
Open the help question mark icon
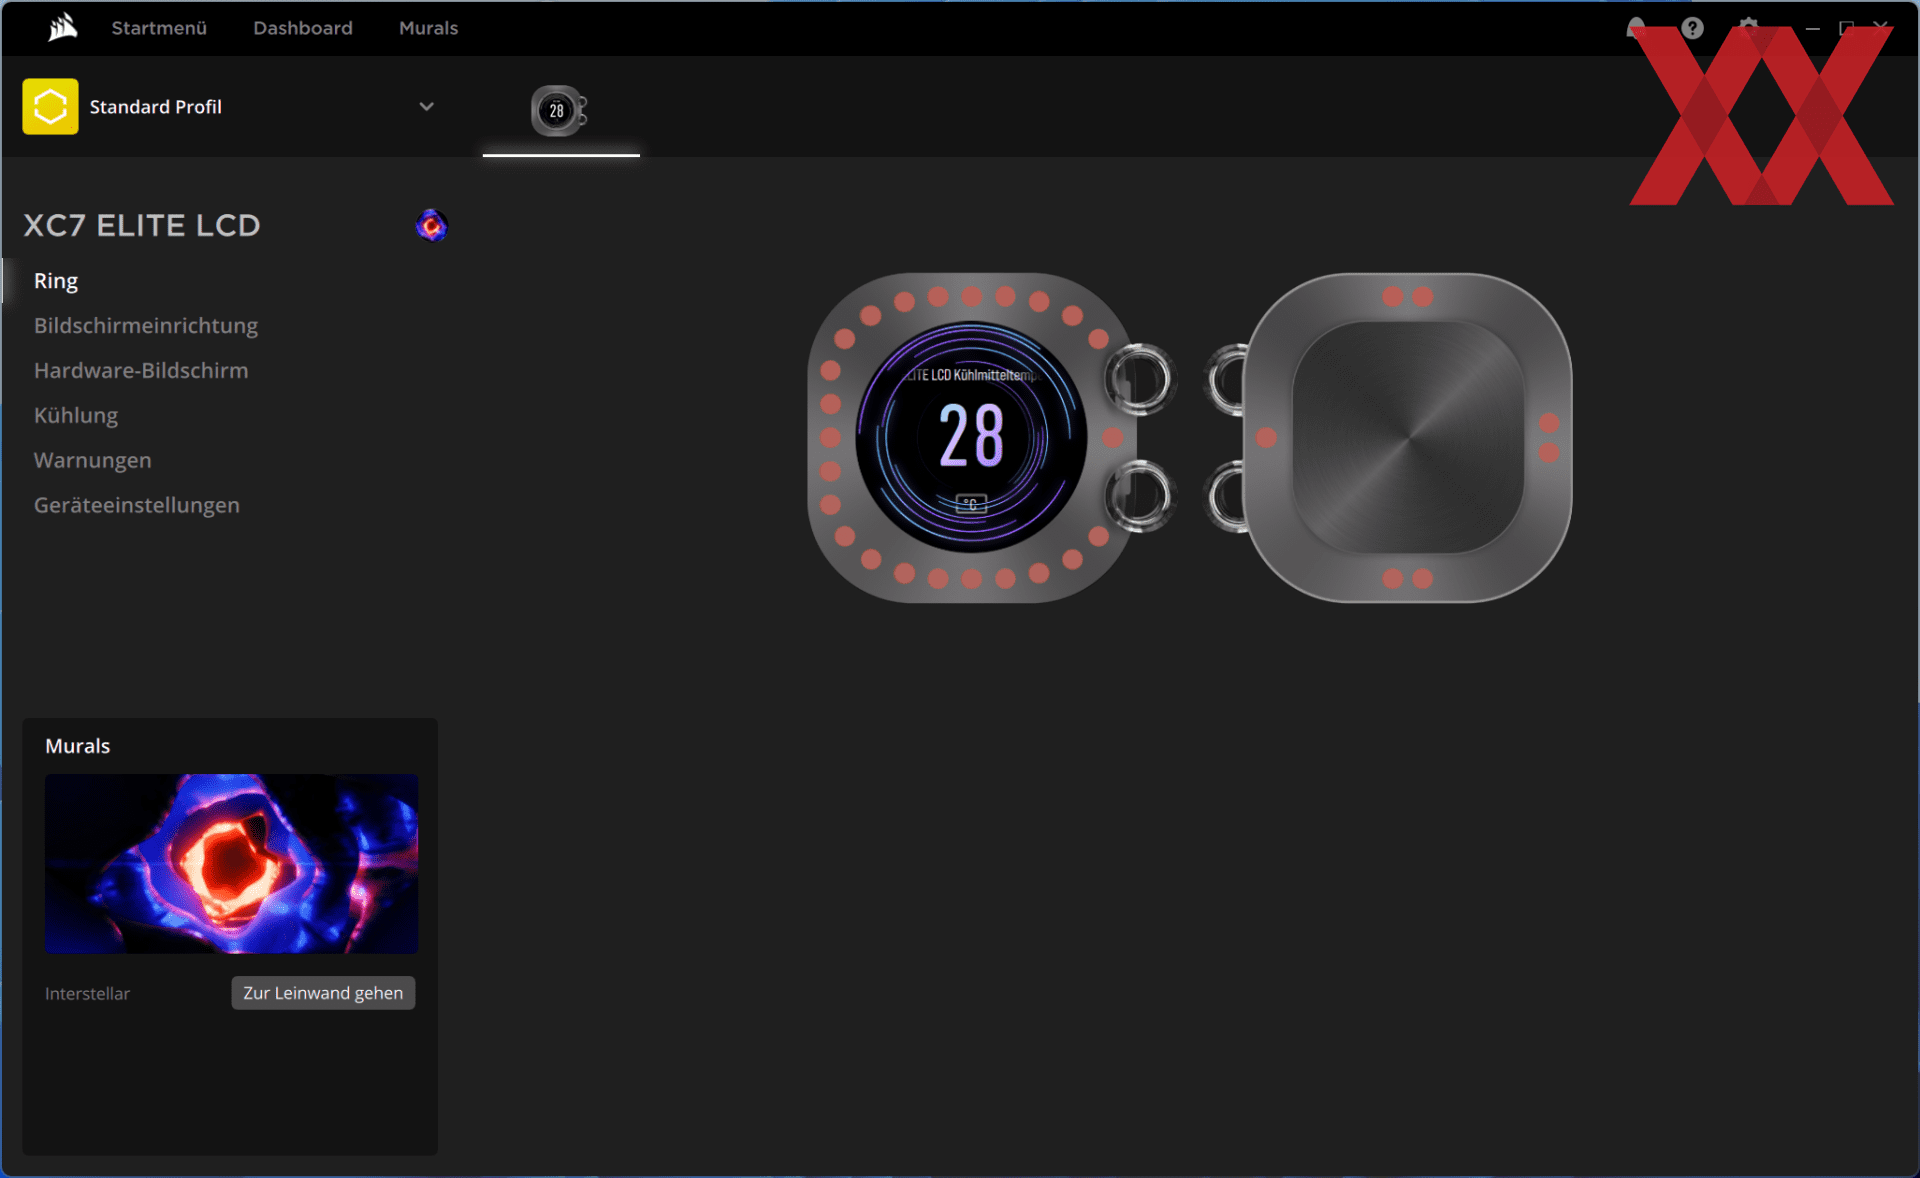(1692, 28)
